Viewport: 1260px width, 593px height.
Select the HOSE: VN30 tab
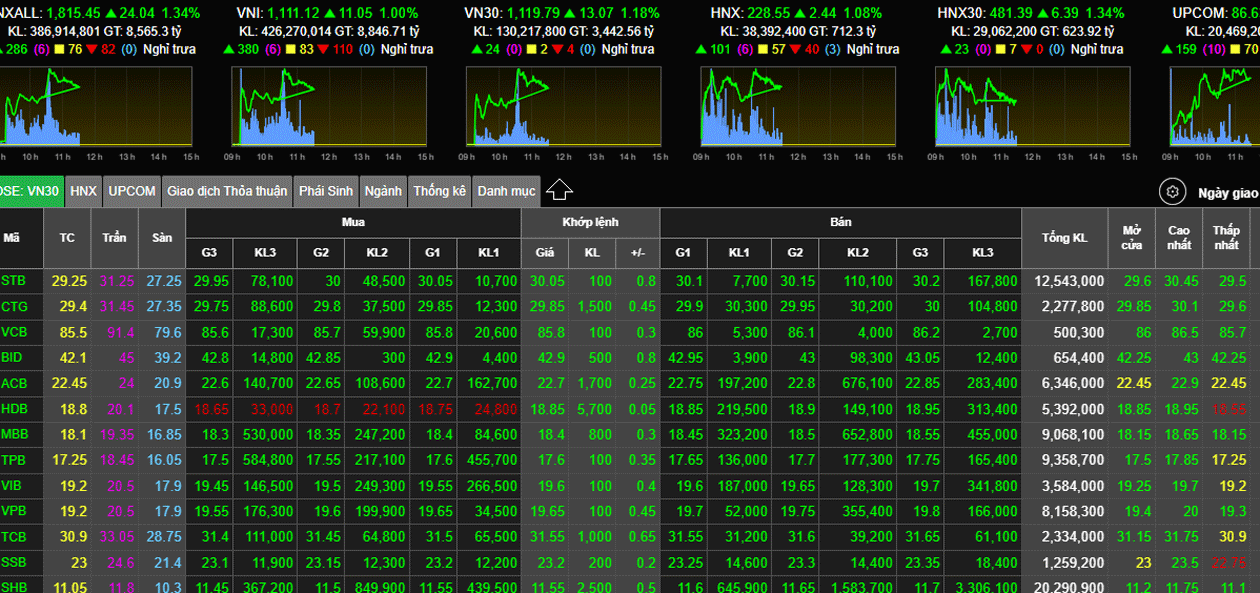point(30,191)
